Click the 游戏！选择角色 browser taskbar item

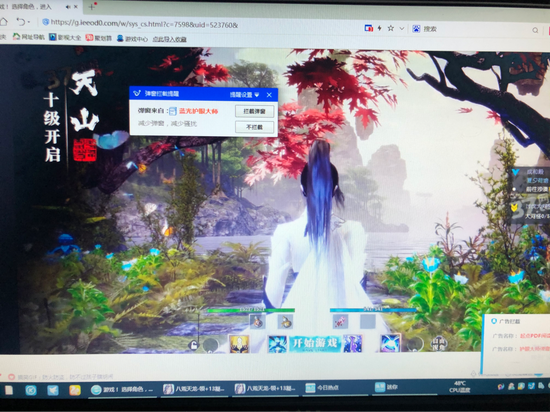[x=122, y=390]
